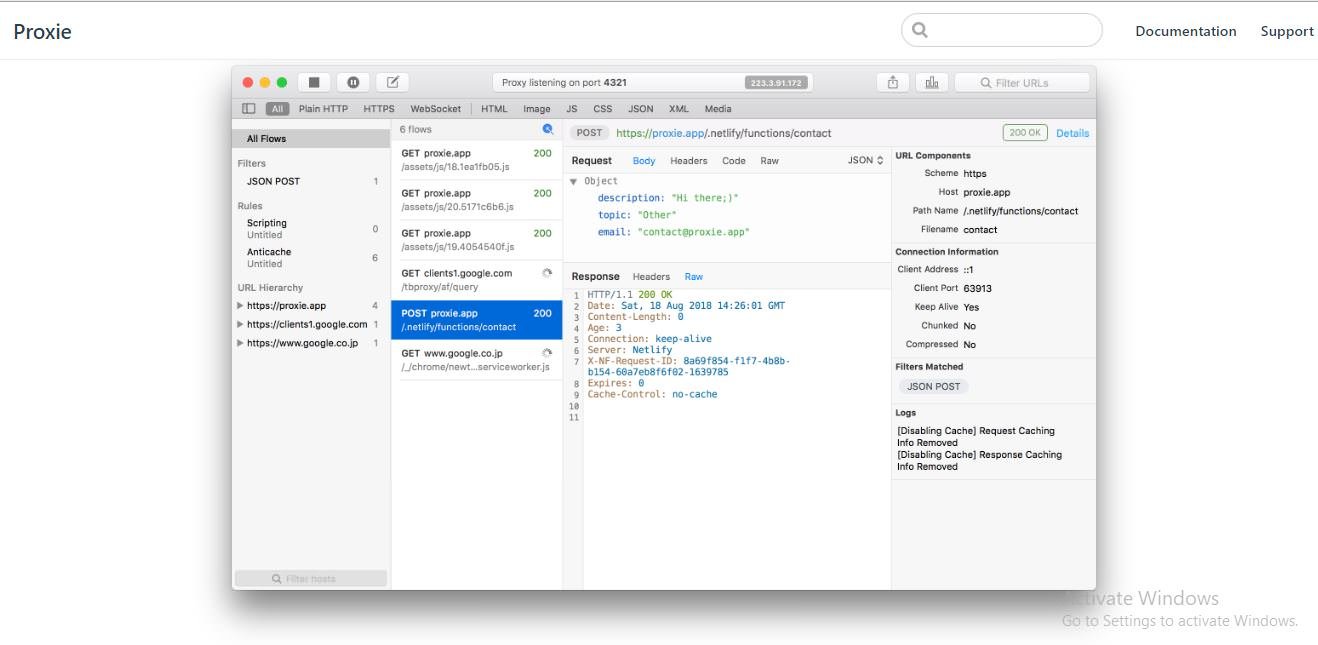1318x645 pixels.
Task: Filter flows by CSS type
Action: tap(603, 109)
